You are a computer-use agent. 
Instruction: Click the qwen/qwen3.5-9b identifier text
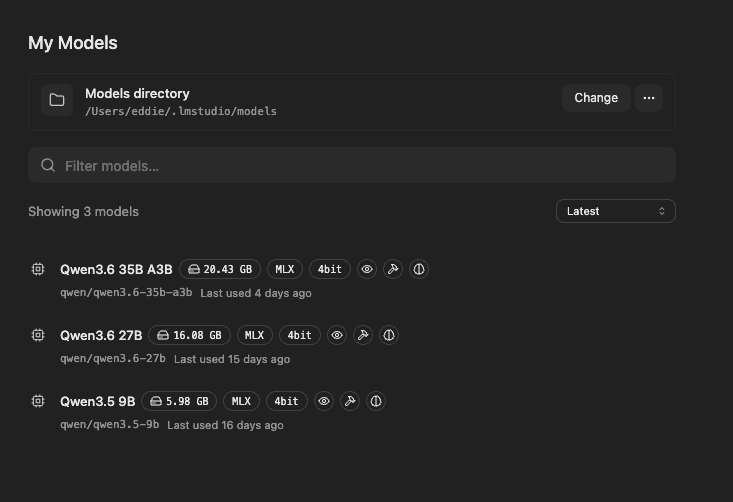pyautogui.click(x=109, y=424)
